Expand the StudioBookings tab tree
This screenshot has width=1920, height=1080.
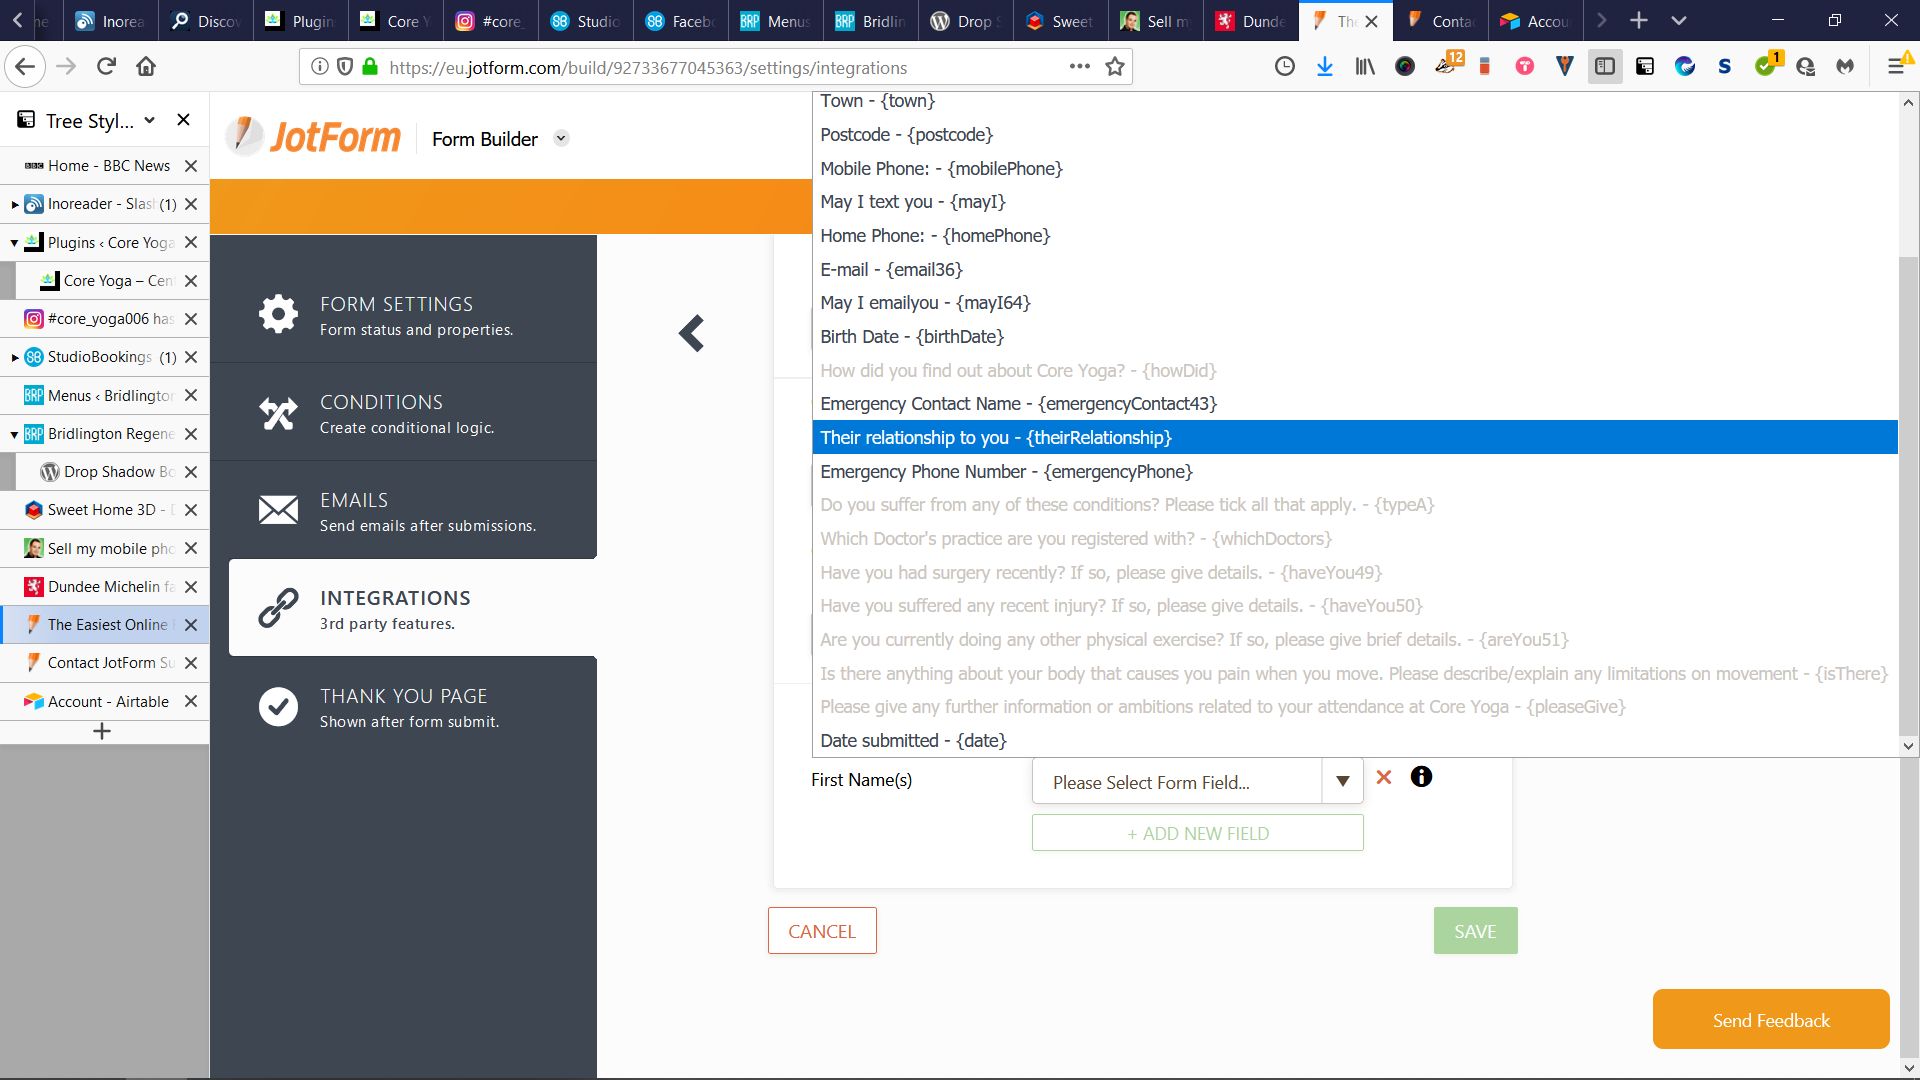[x=15, y=357]
